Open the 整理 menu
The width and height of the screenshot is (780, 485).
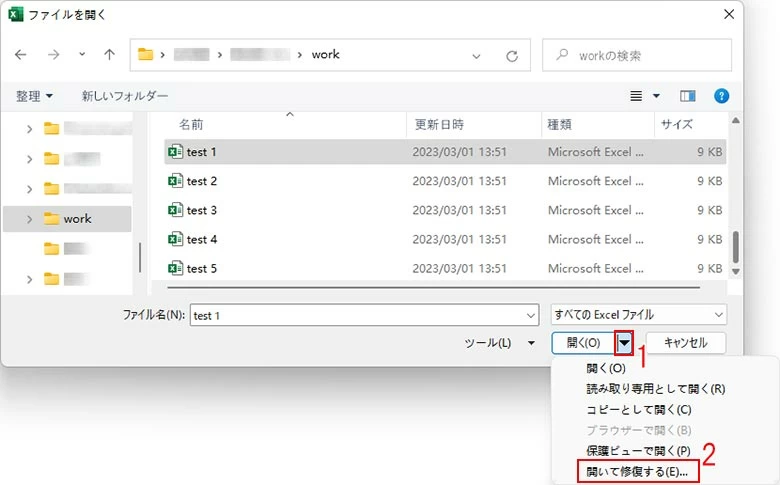pos(34,96)
